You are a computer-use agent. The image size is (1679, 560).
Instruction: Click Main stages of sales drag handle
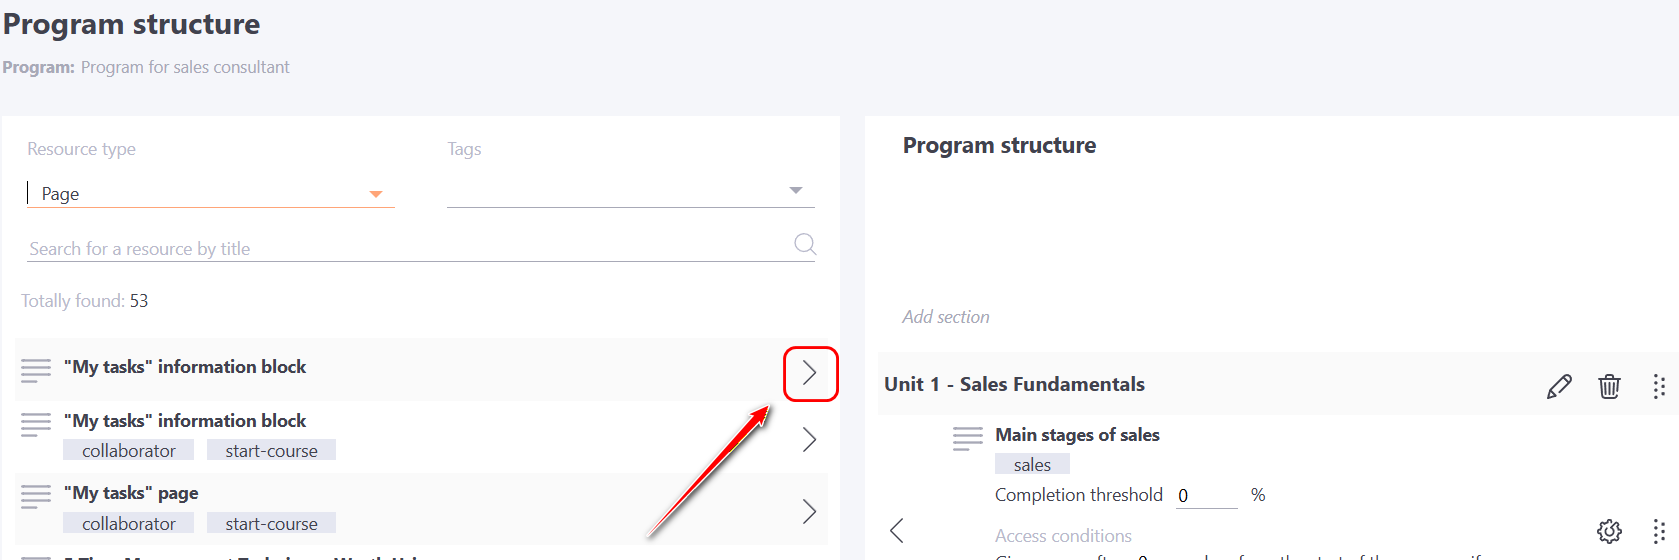967,438
